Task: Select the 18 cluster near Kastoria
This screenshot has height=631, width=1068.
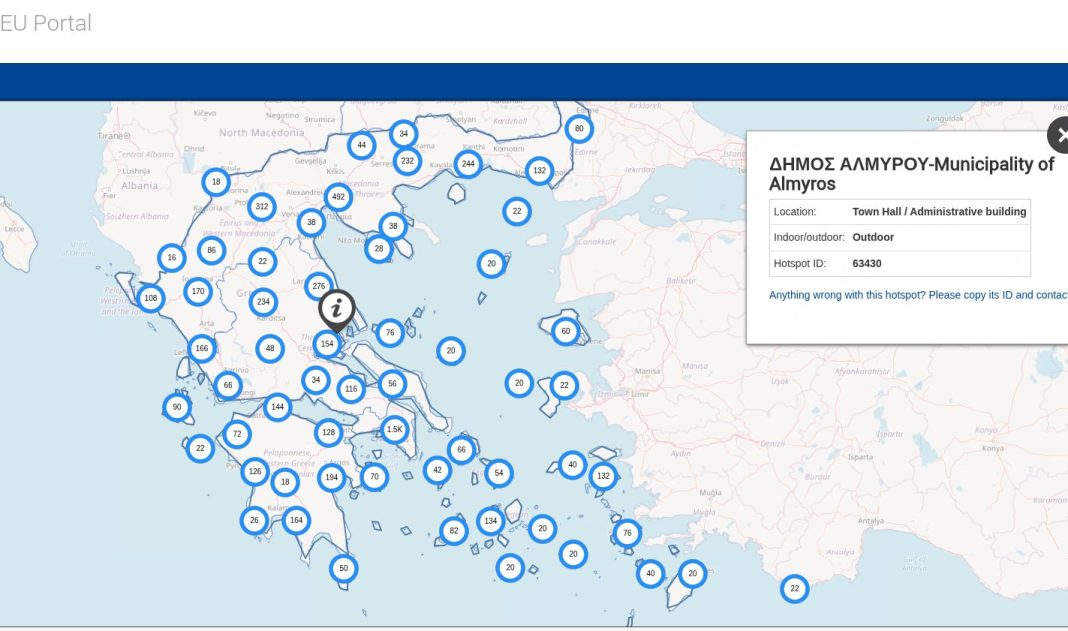Action: (x=215, y=182)
